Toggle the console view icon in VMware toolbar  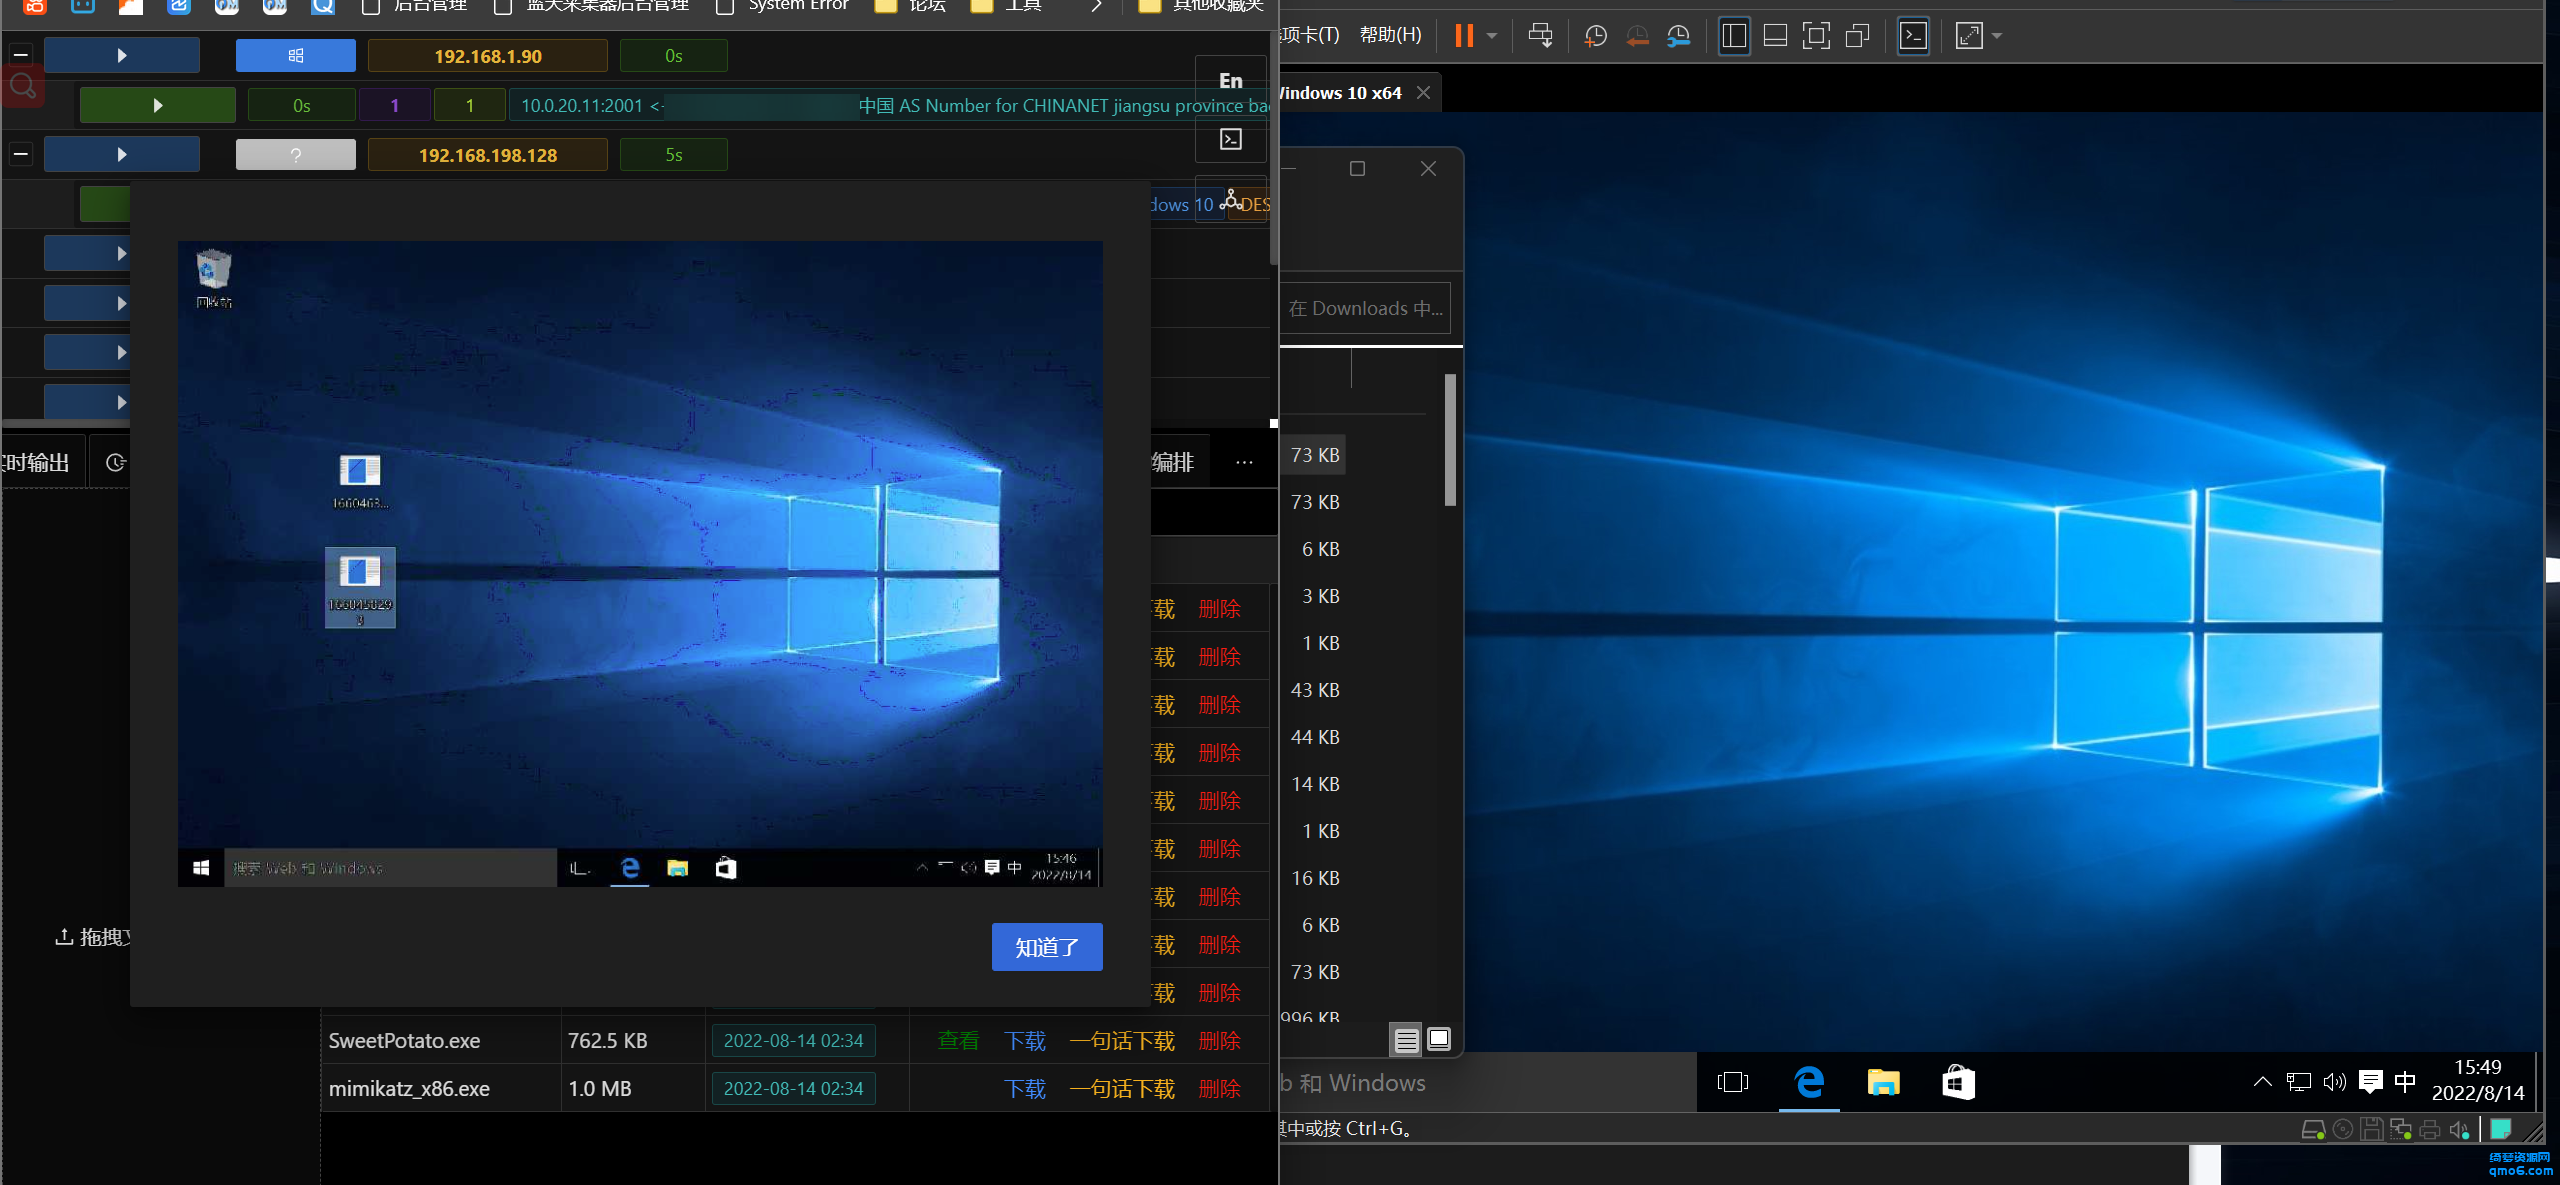pyautogui.click(x=1913, y=36)
